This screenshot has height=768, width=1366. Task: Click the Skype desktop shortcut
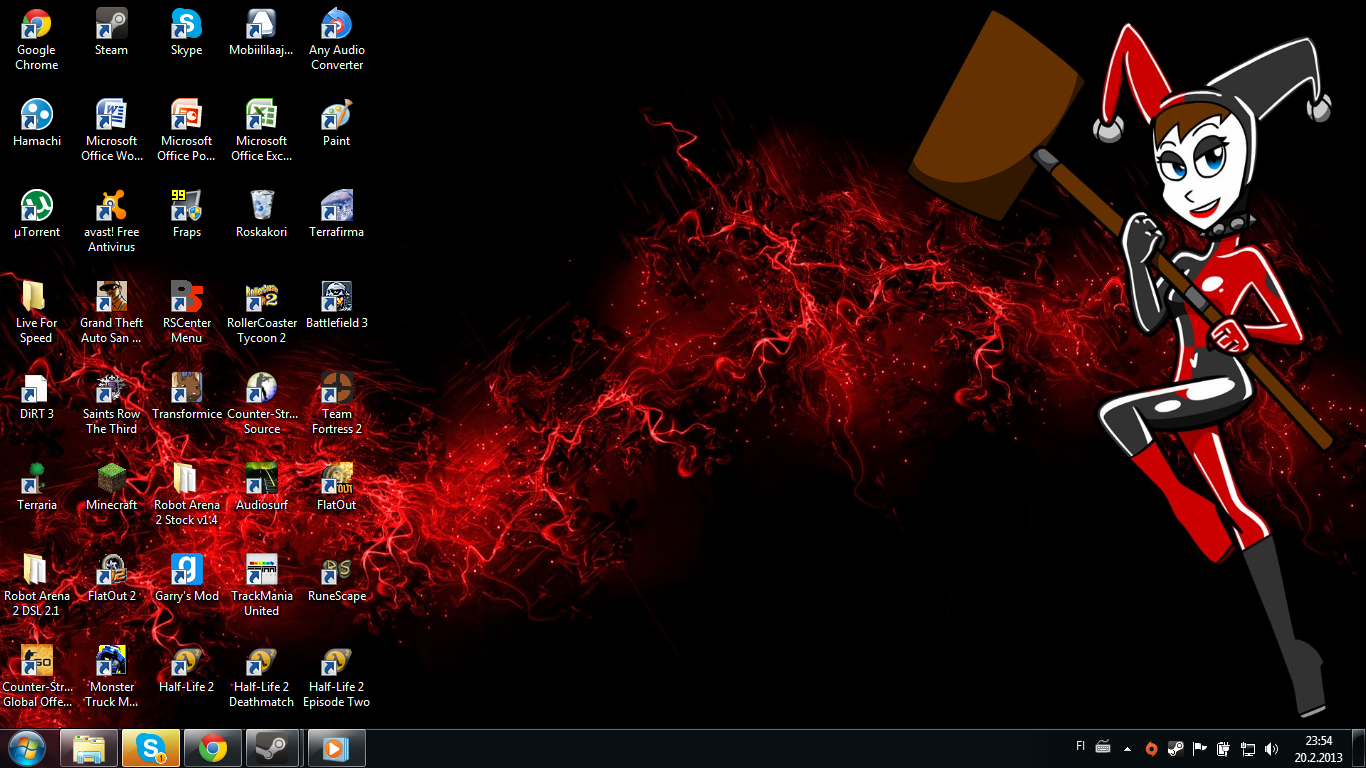click(x=187, y=33)
